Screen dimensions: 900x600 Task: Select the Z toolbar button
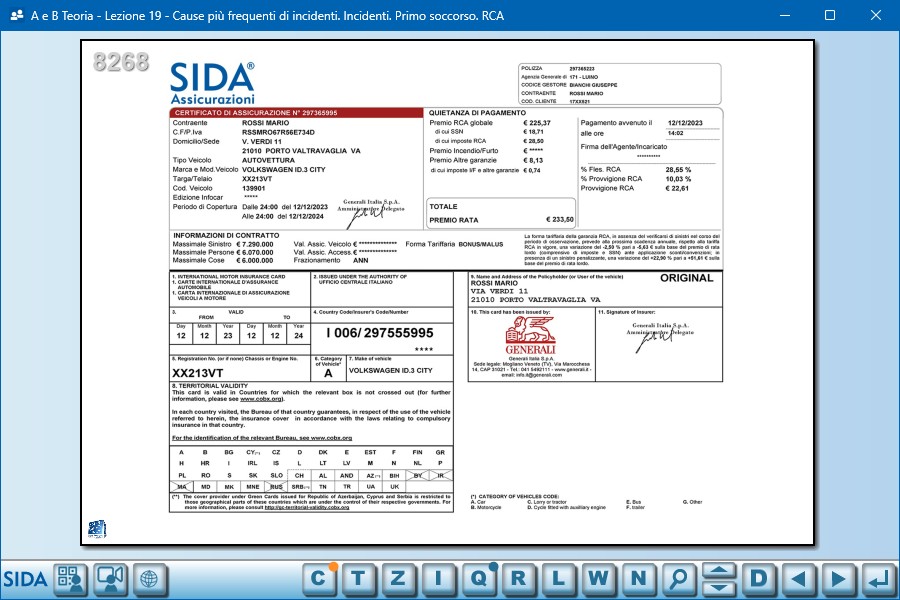coord(399,578)
